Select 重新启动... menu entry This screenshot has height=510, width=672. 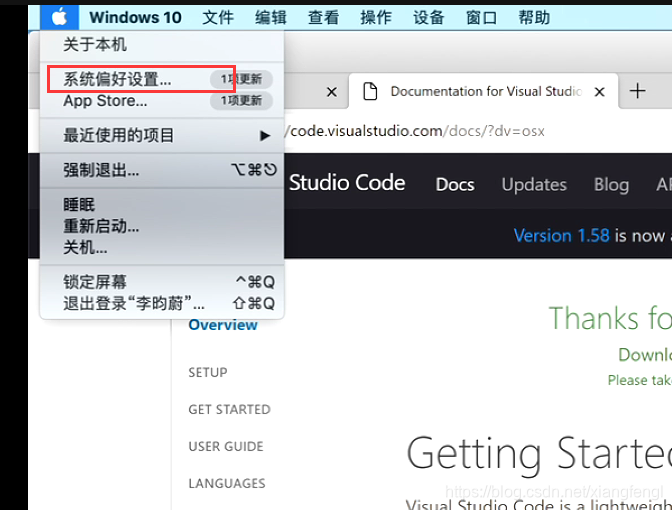click(162, 226)
